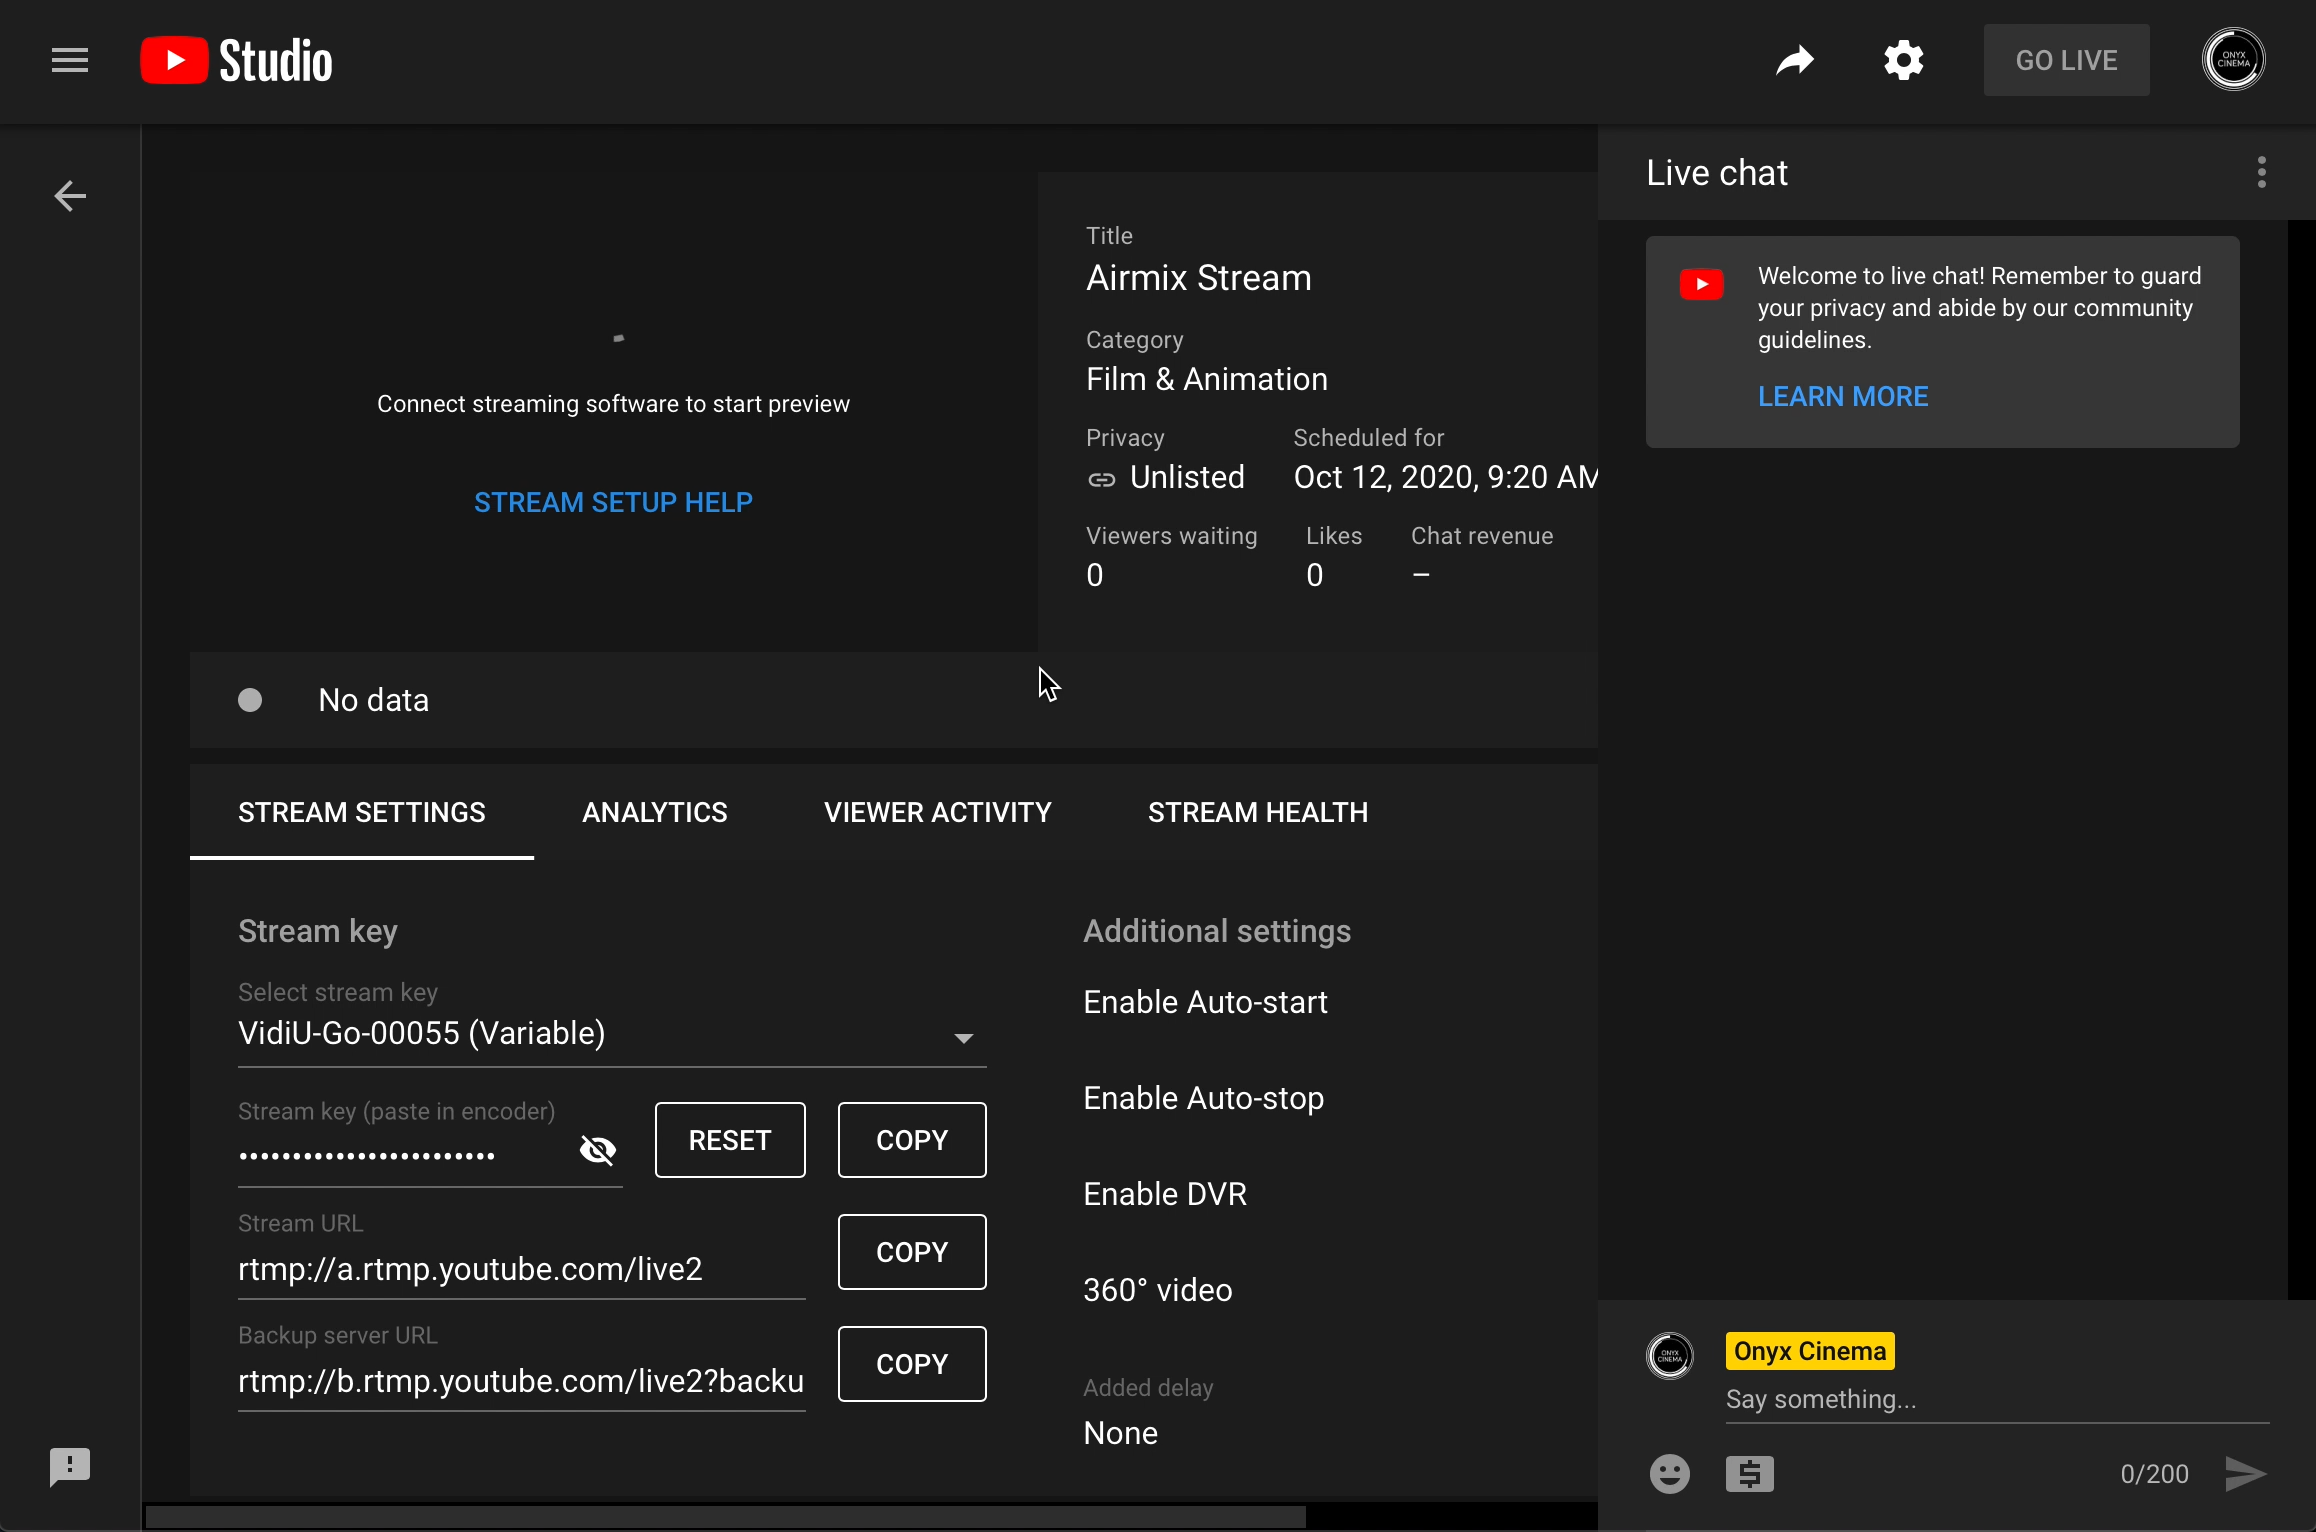Open the Stream Health tab

click(x=1257, y=812)
